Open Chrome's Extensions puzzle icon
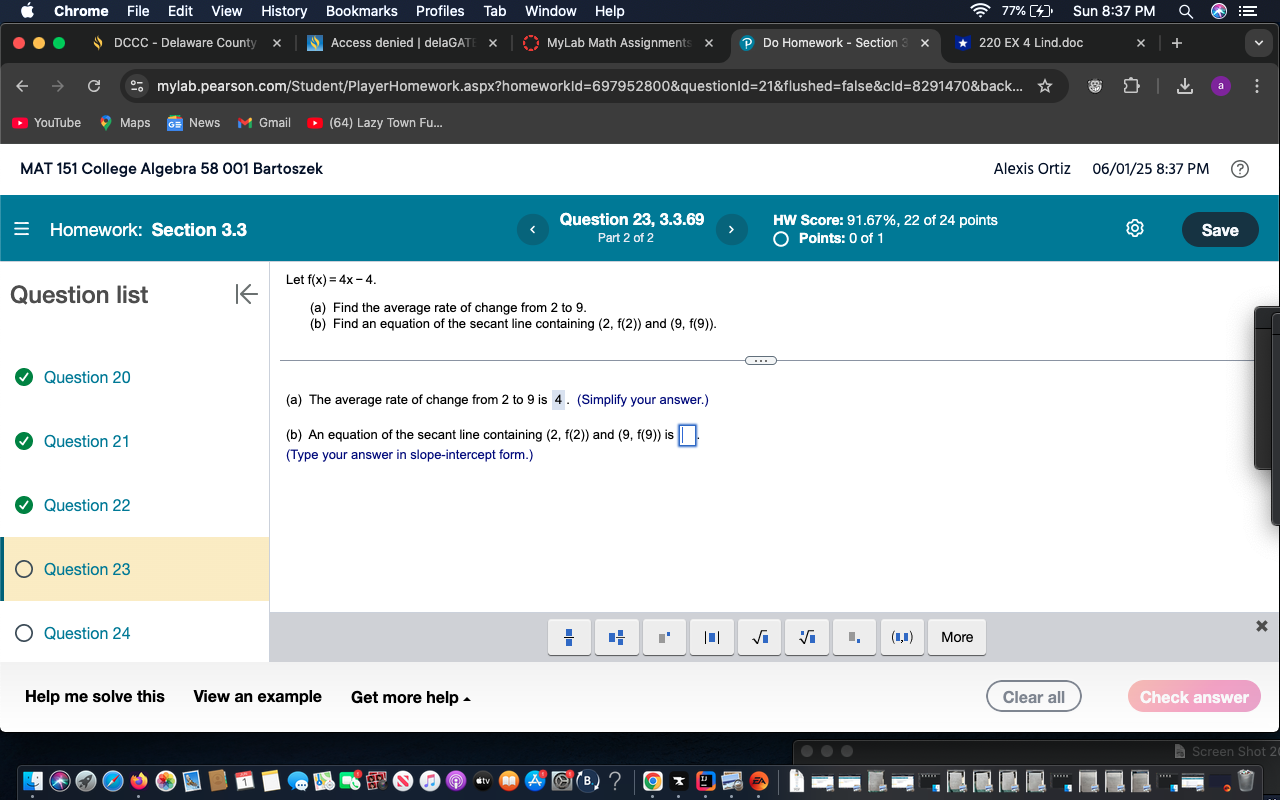Viewport: 1280px width, 800px height. (1132, 86)
